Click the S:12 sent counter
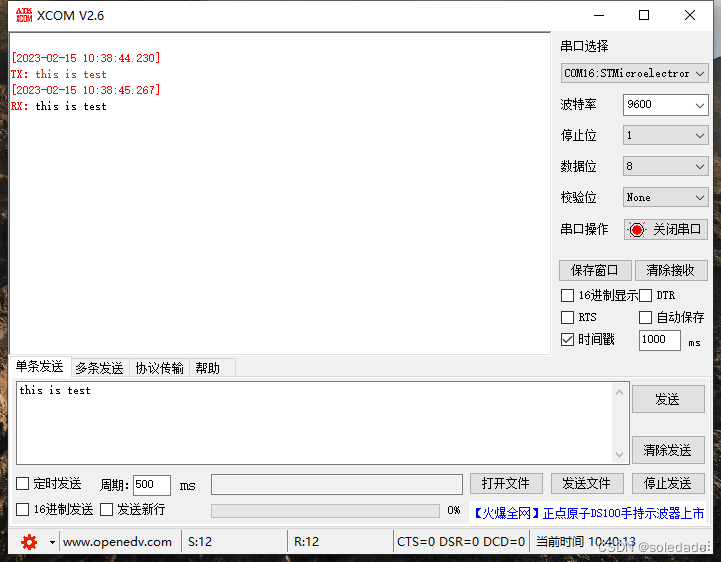 pos(200,542)
